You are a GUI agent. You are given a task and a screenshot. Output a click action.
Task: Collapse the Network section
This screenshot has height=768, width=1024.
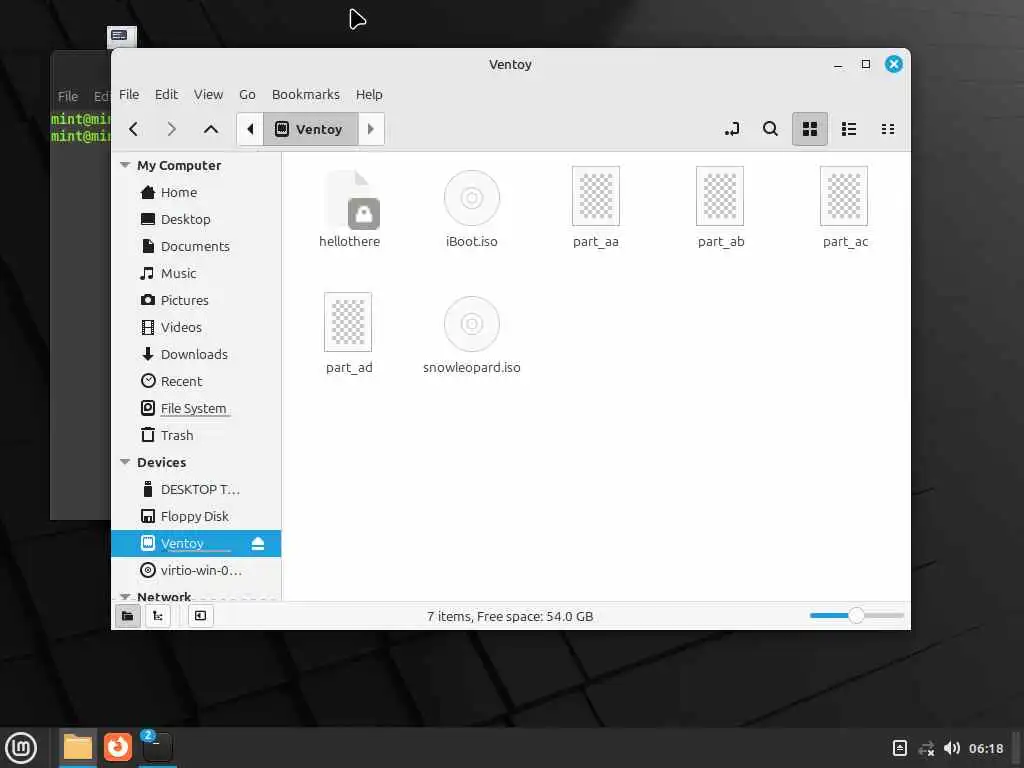click(125, 596)
